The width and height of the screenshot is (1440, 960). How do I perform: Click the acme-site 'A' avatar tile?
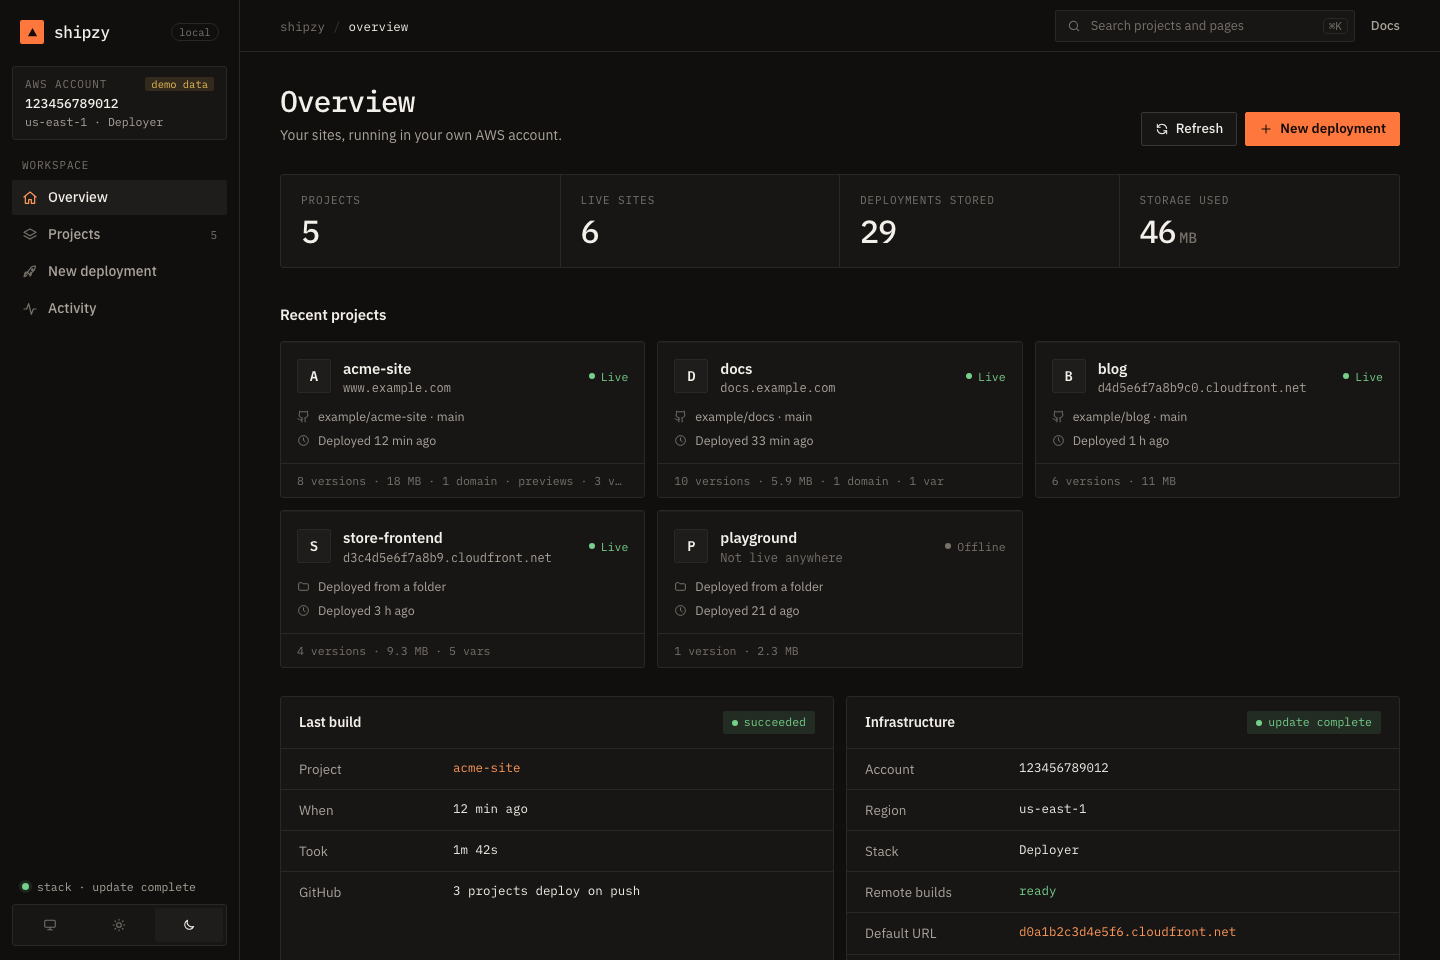(x=314, y=376)
